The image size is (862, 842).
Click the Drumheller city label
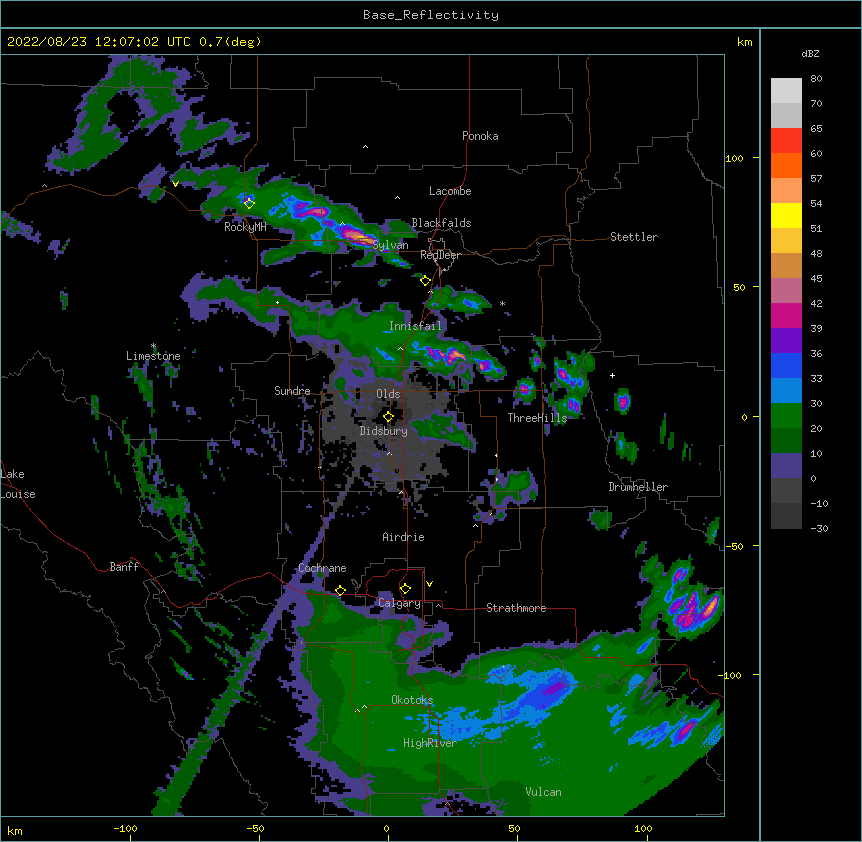[638, 487]
